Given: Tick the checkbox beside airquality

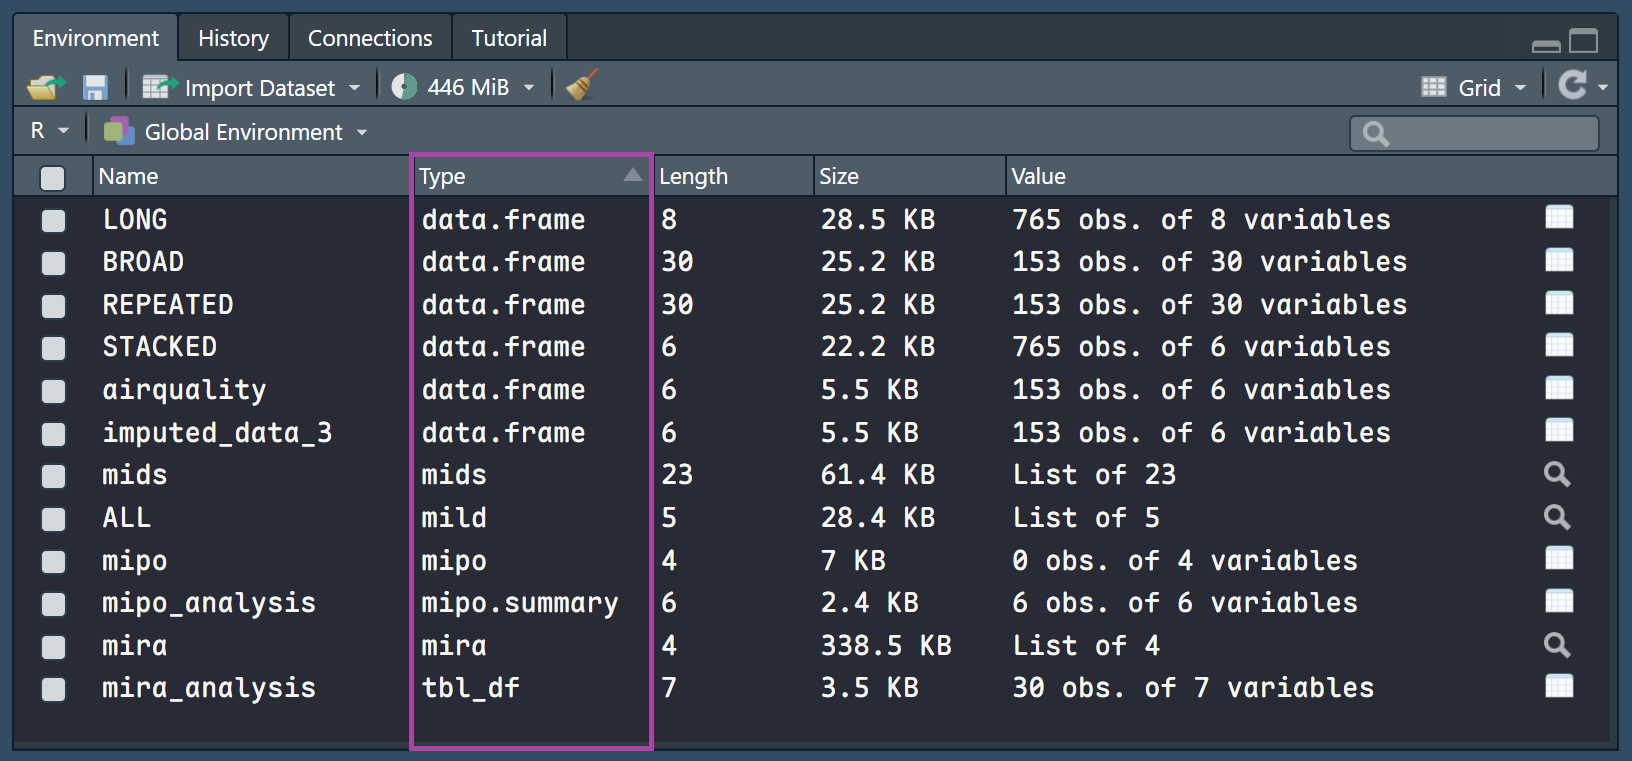Looking at the screenshot, I should tap(53, 391).
